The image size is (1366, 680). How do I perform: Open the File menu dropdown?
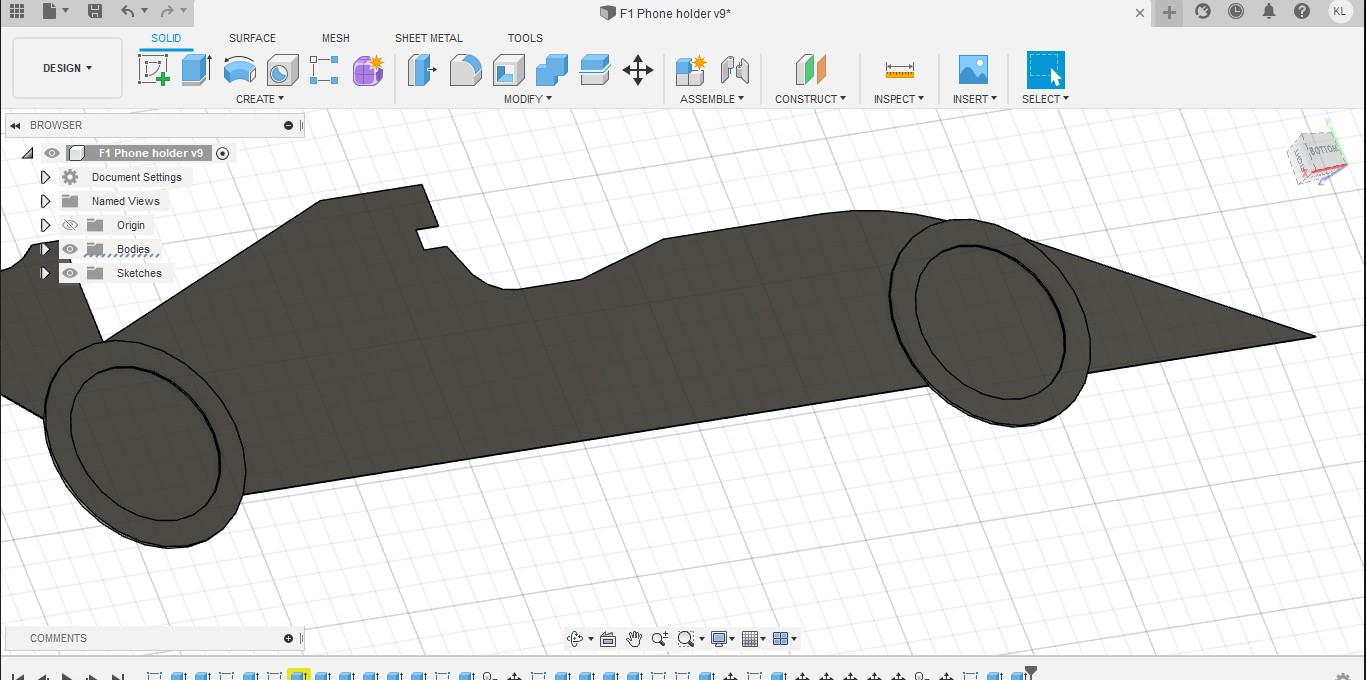point(56,12)
